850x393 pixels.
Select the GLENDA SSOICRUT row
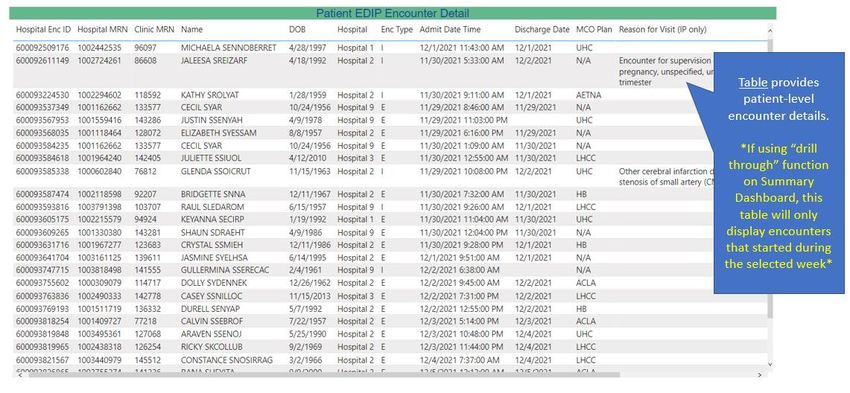point(390,176)
